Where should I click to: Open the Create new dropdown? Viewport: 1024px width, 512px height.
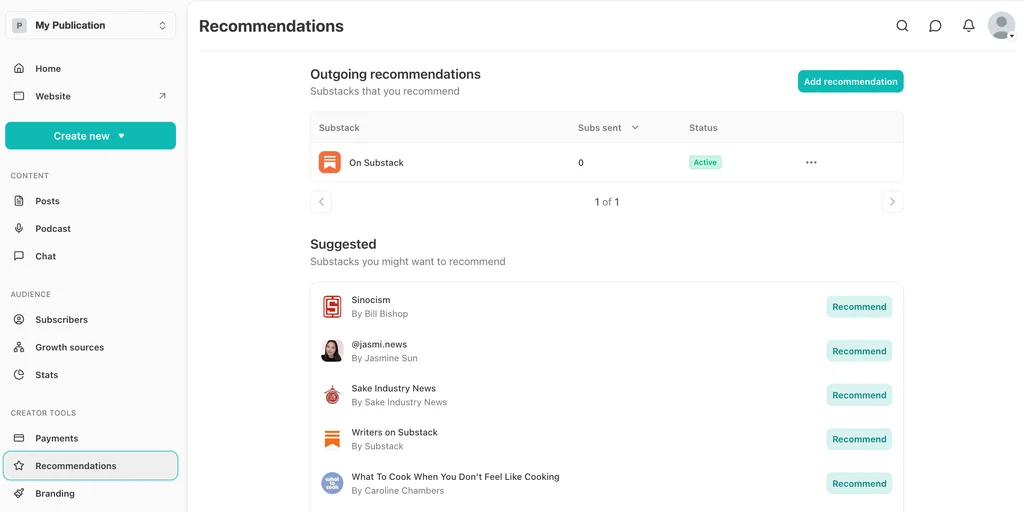coord(91,136)
